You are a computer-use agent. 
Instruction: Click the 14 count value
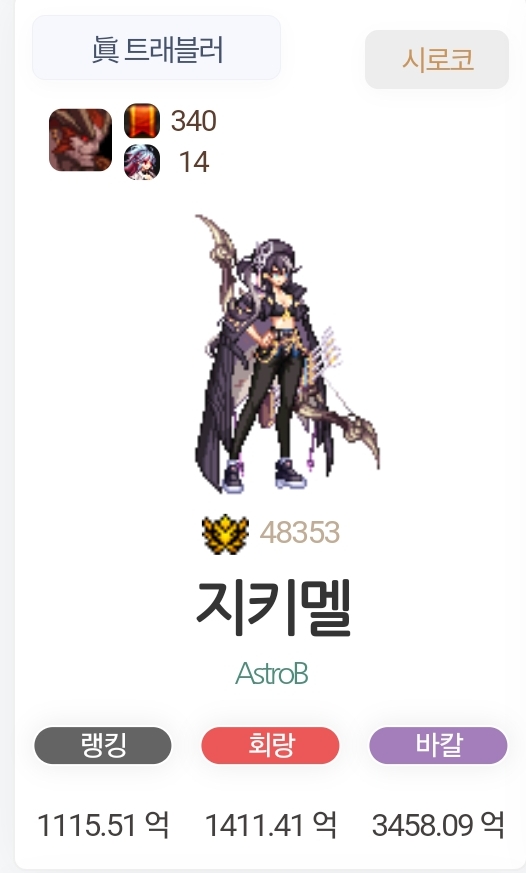(x=194, y=163)
